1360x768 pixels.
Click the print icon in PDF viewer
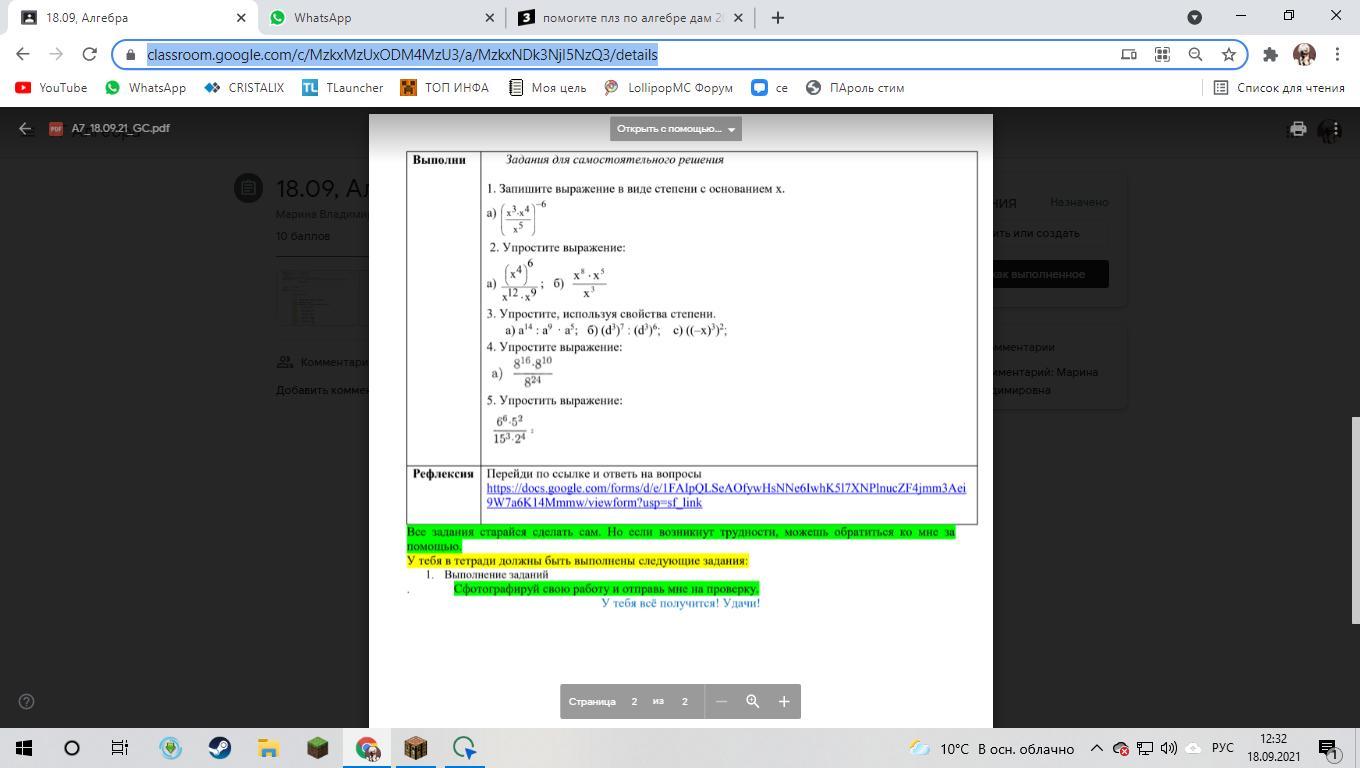click(1297, 128)
